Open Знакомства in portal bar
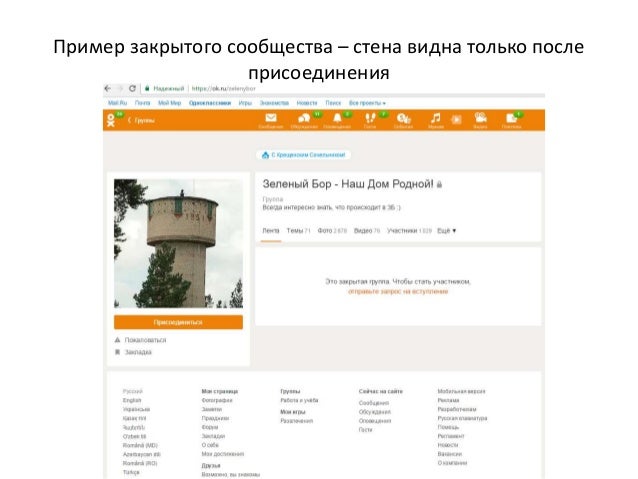Image resolution: width=638 pixels, height=479 pixels. tap(274, 103)
